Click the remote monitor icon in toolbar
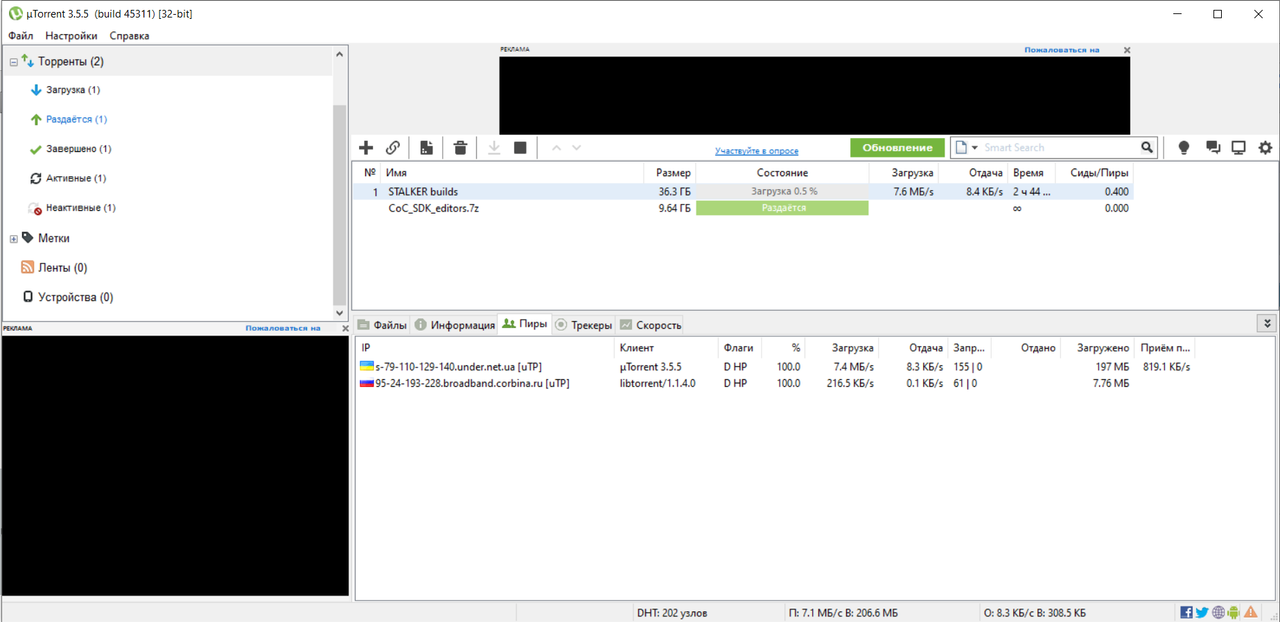 tap(1238, 148)
